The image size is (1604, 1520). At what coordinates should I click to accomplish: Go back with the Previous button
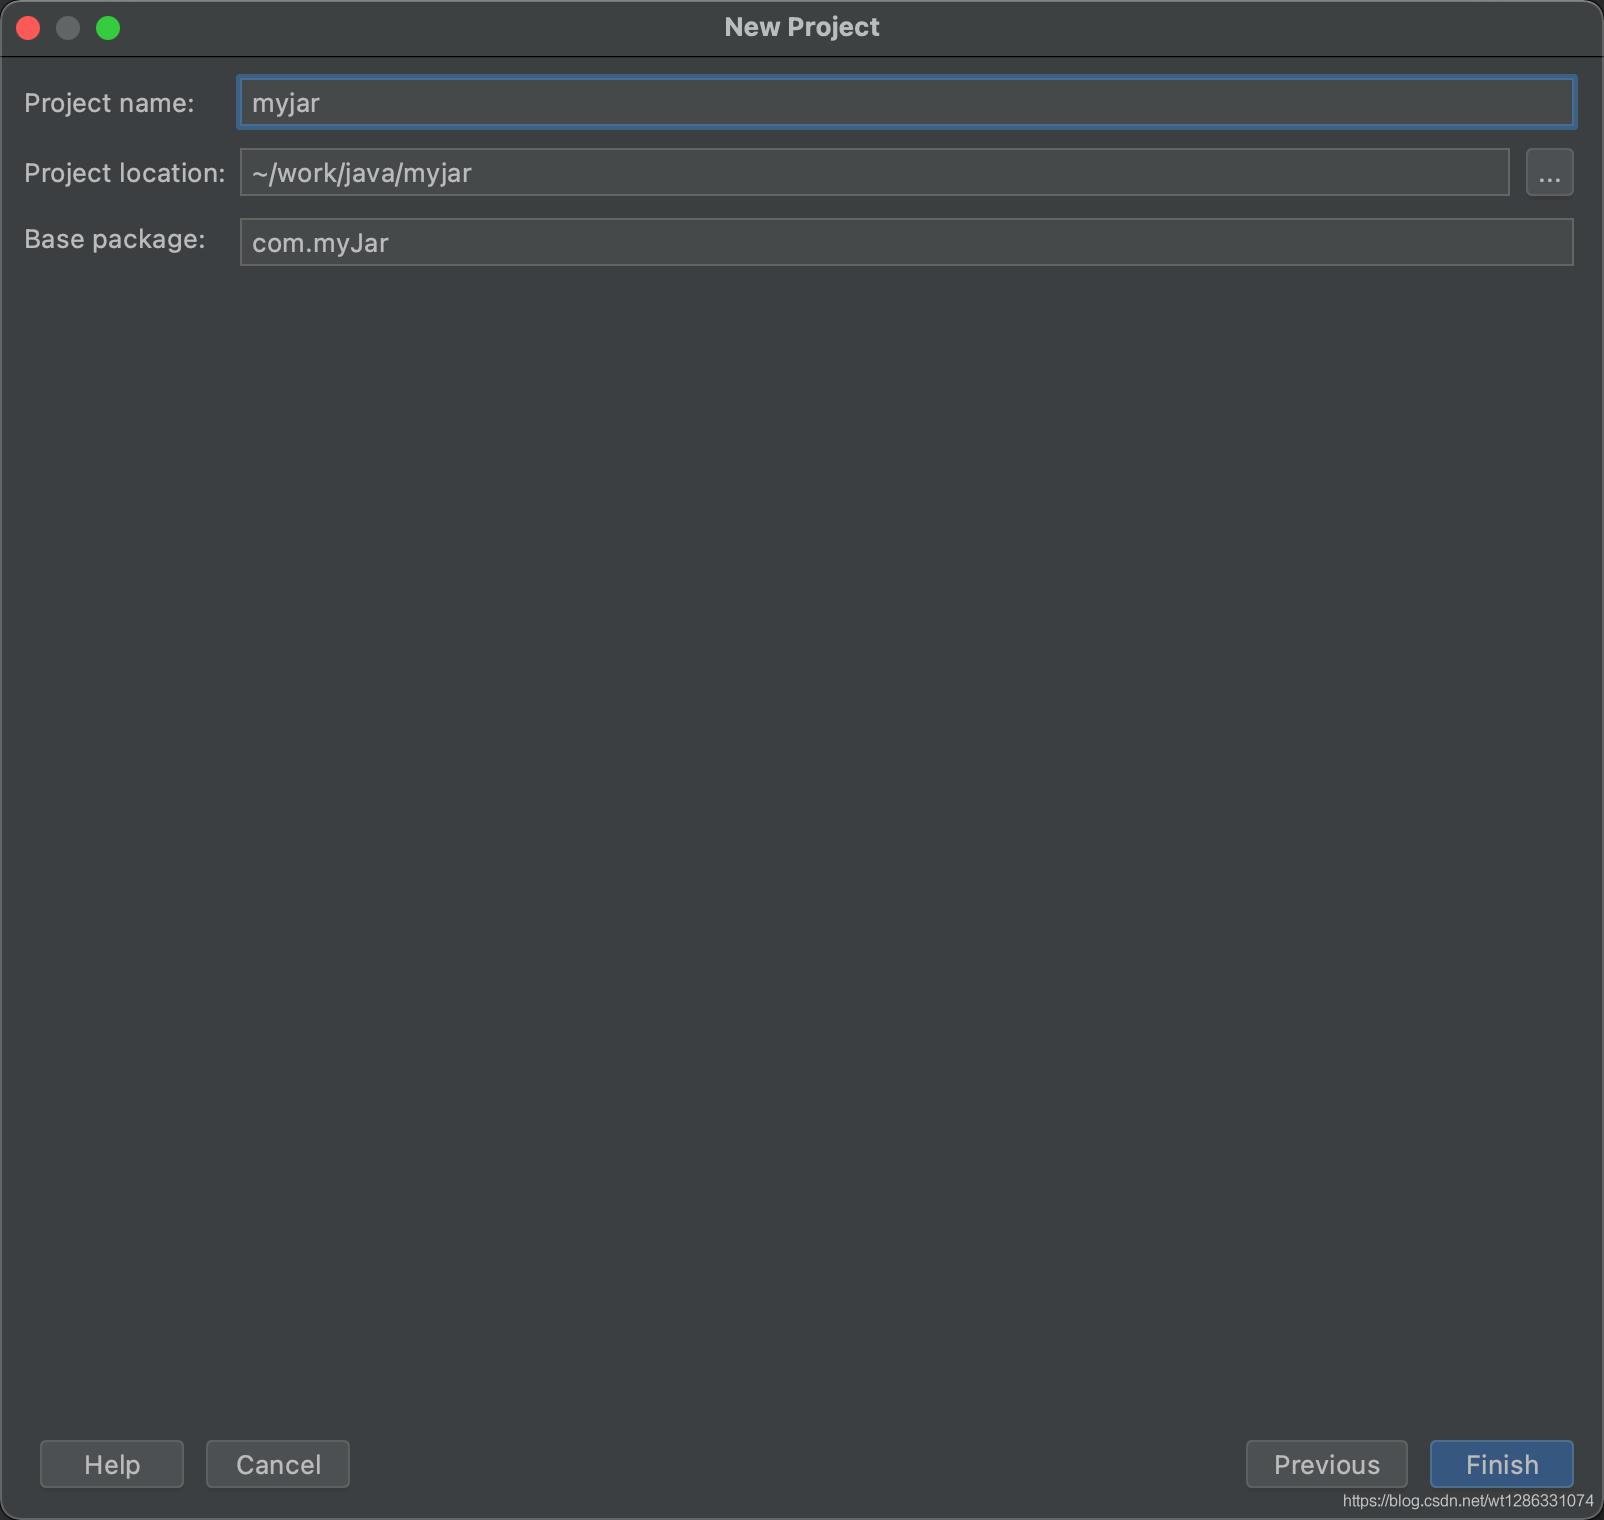(x=1326, y=1464)
